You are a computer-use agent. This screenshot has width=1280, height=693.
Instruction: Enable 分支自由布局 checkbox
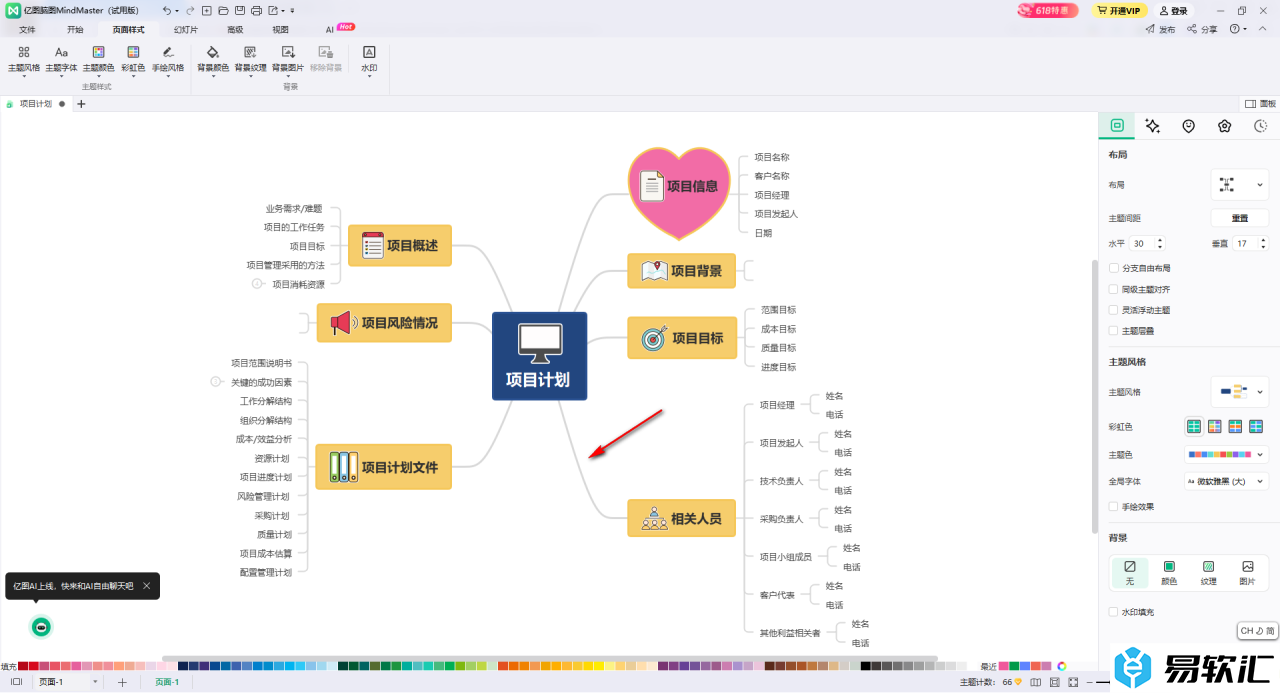pos(1114,268)
